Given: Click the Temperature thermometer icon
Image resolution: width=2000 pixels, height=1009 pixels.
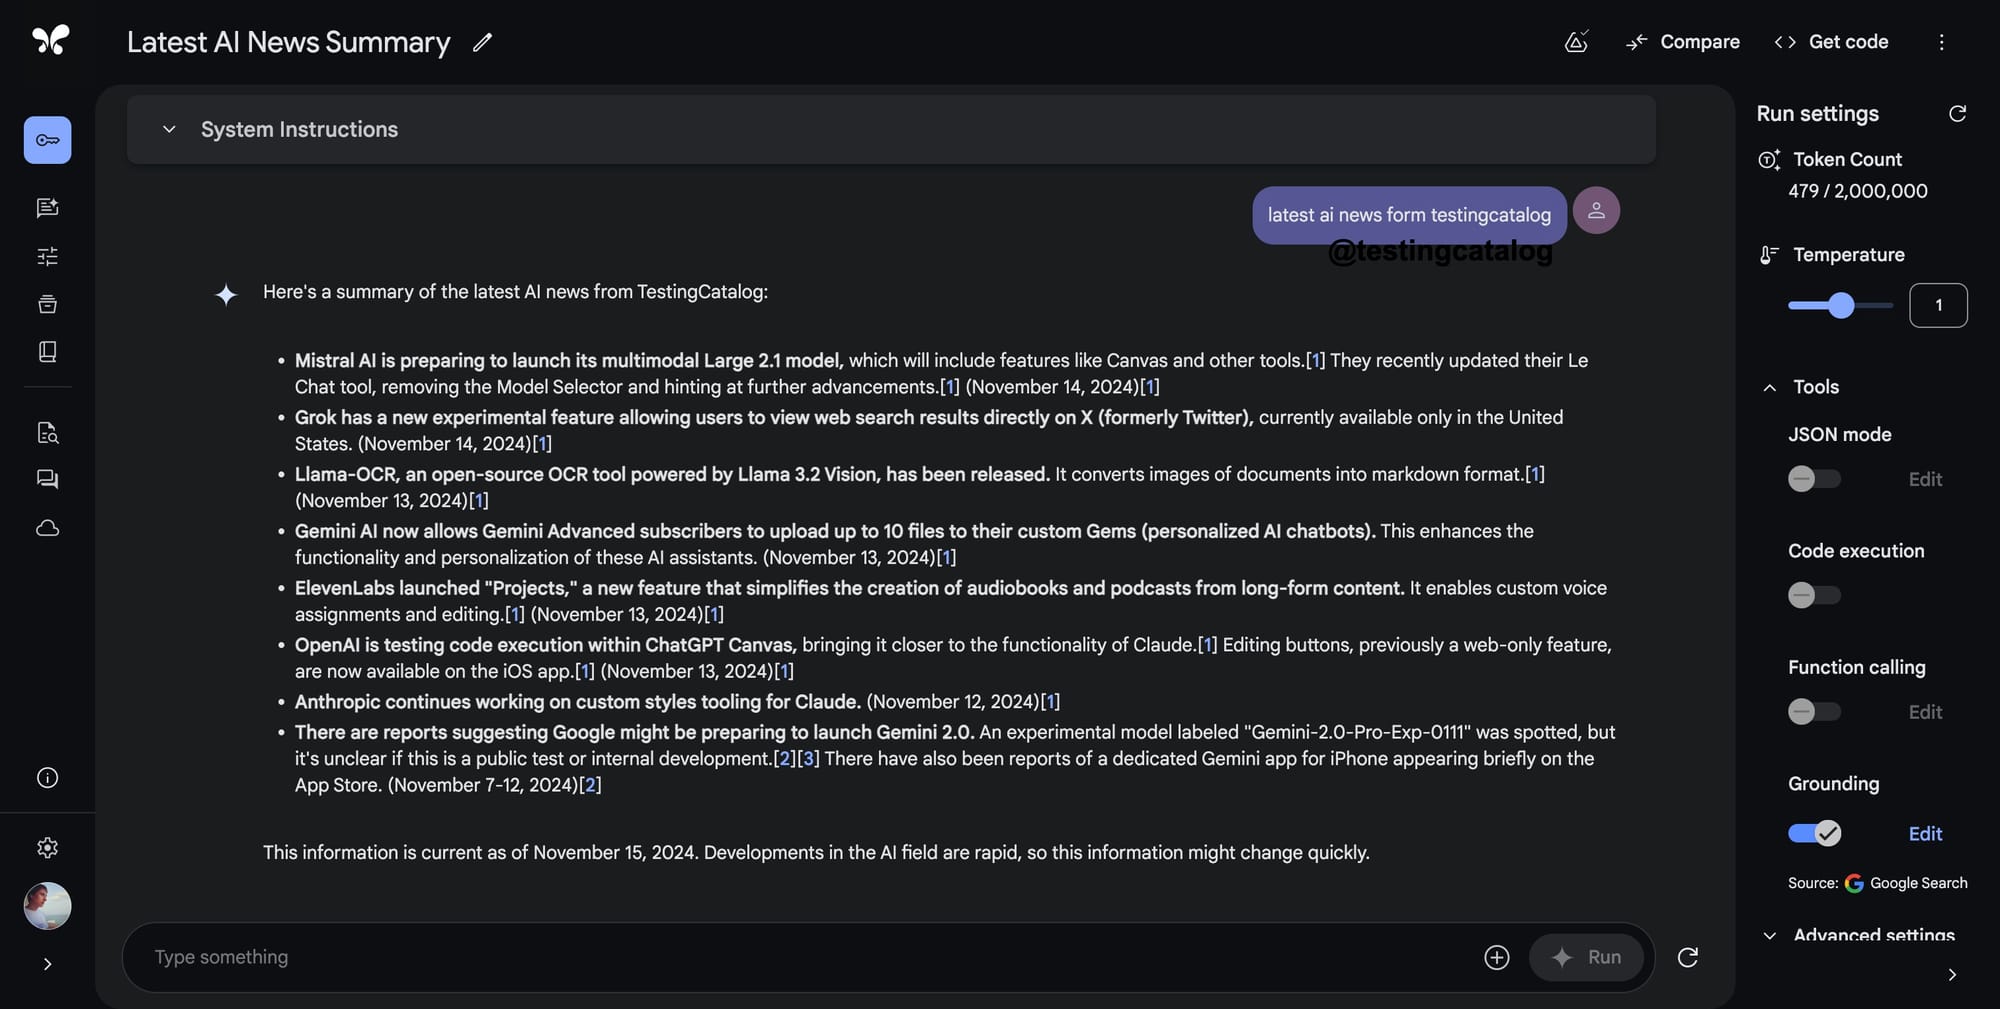Looking at the screenshot, I should click(x=1768, y=255).
